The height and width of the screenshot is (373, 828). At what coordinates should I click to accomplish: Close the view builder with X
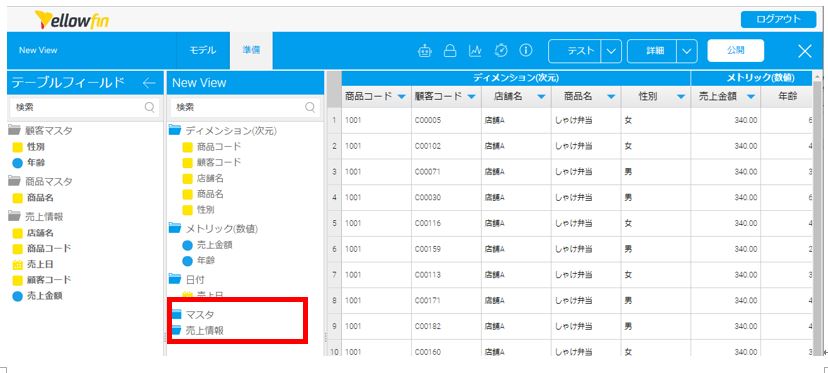click(x=805, y=51)
